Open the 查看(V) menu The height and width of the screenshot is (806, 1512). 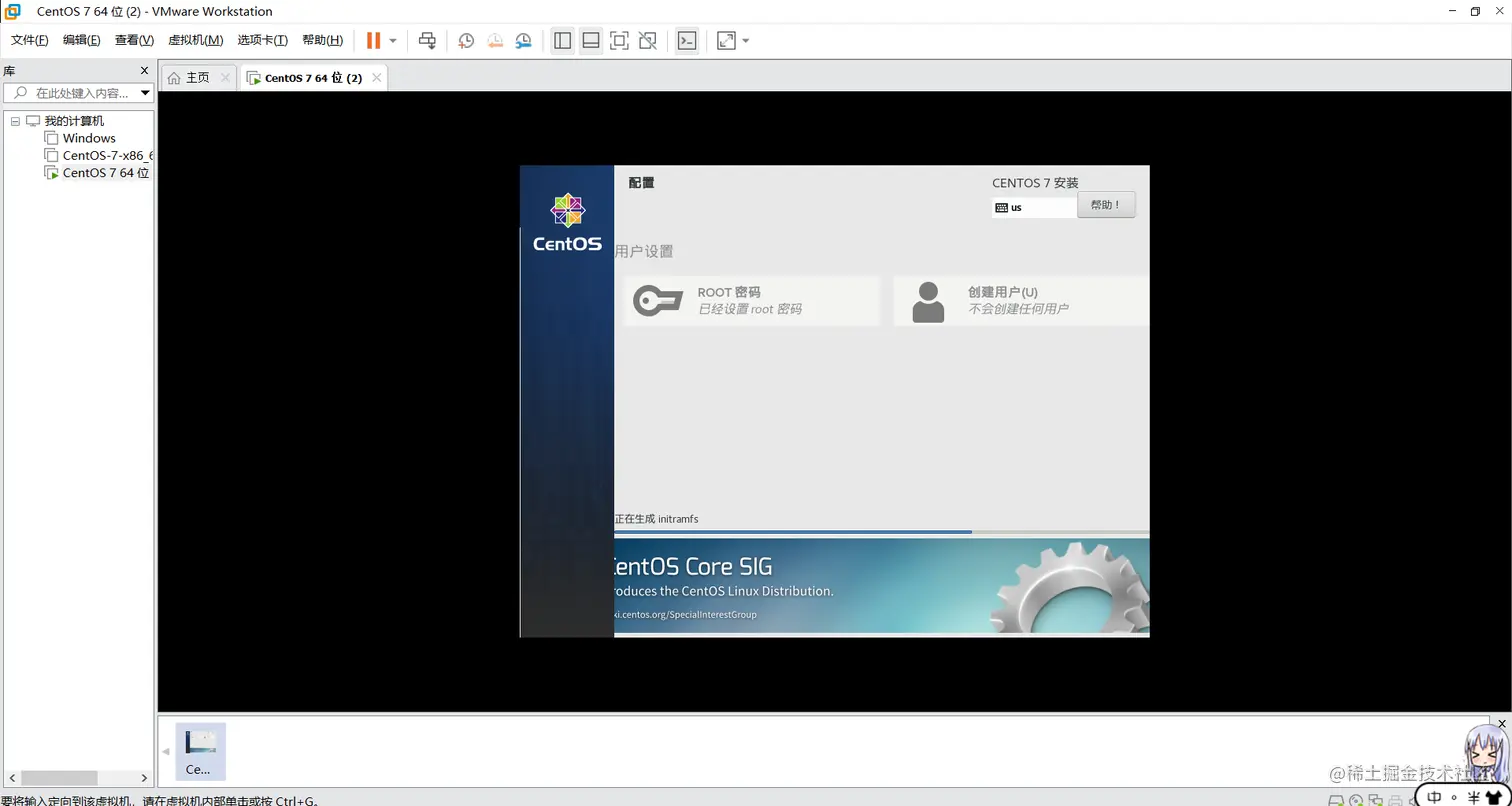tap(134, 40)
